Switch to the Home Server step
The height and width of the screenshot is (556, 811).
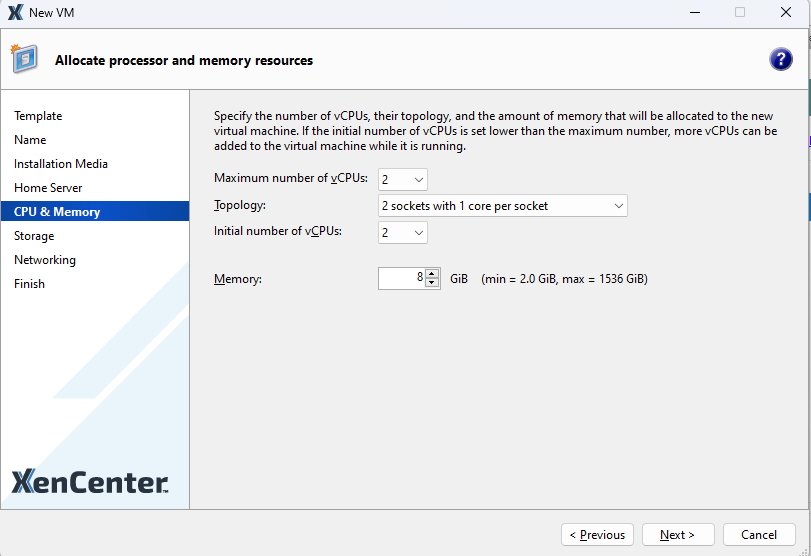tap(48, 188)
